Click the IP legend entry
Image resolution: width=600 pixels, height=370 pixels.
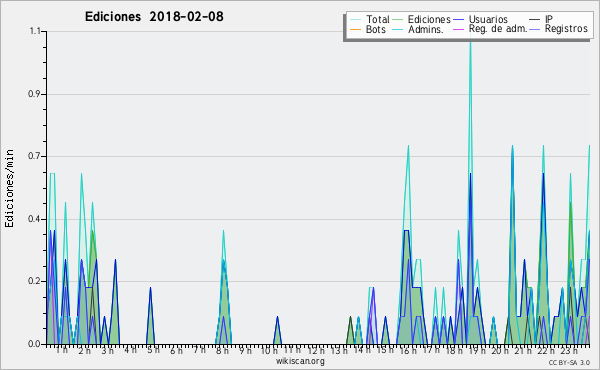(x=541, y=19)
